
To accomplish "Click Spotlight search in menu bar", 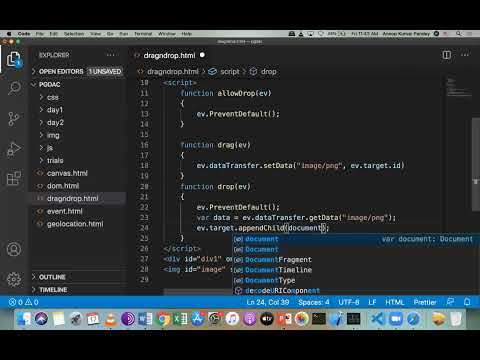I will point(459,34).
